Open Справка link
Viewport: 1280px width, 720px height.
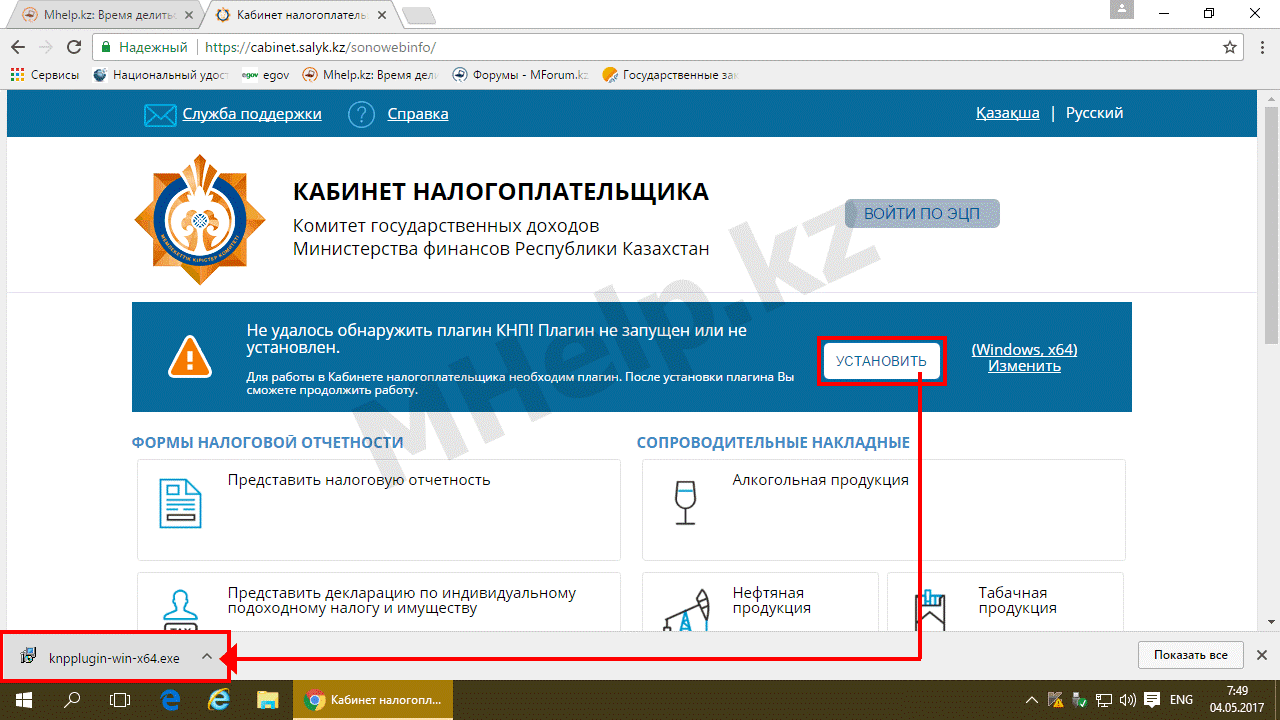coord(418,114)
